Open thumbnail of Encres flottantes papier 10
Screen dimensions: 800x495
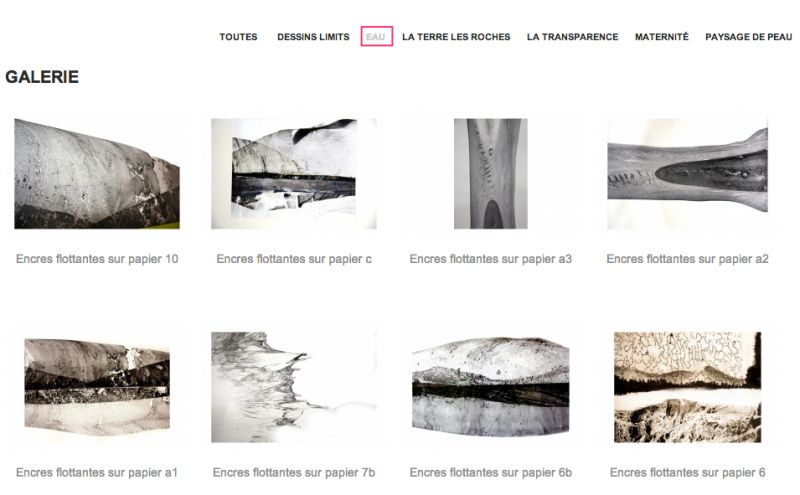point(97,174)
